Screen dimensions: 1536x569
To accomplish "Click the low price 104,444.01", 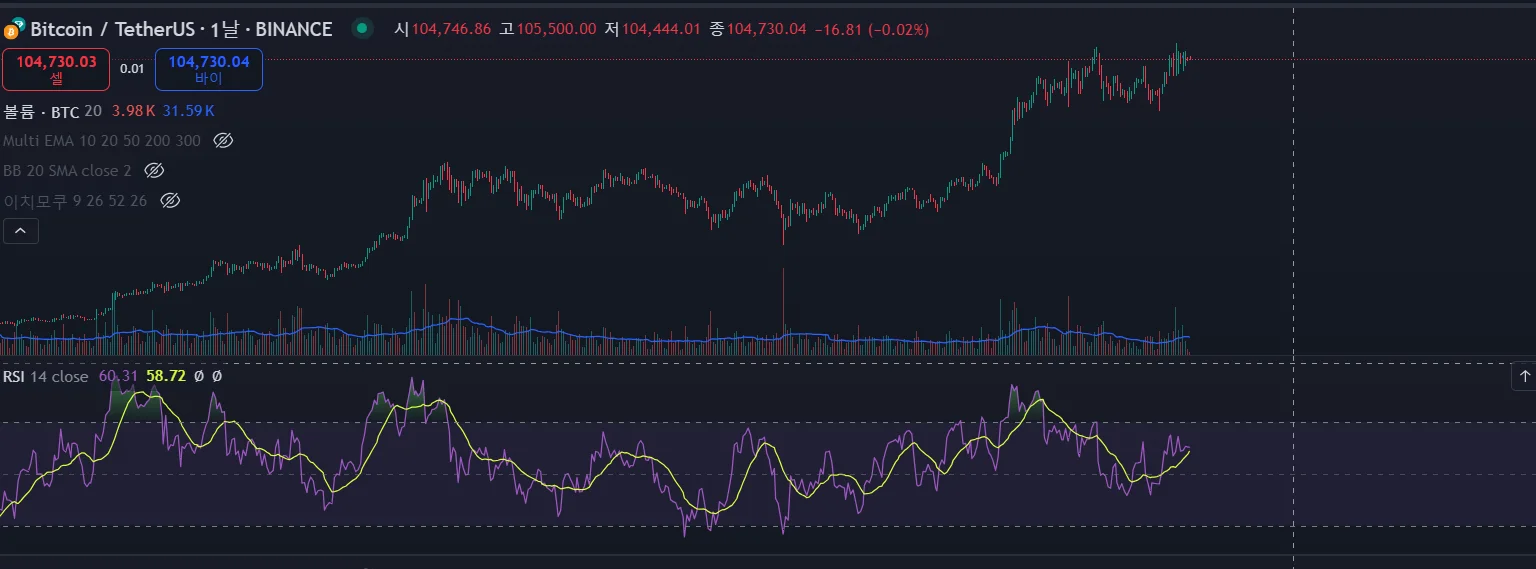I will pyautogui.click(x=661, y=29).
